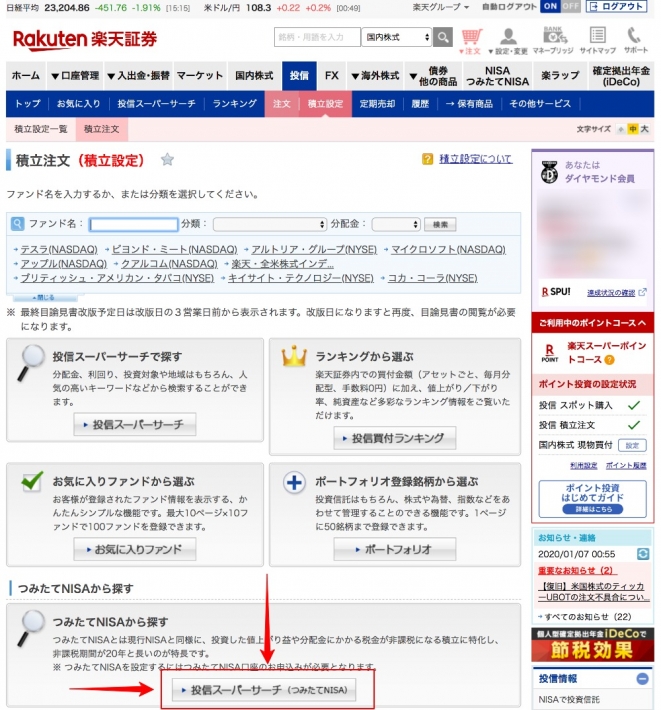
Task: Click すべてのお知らせ (22) link
Action: [587, 617]
